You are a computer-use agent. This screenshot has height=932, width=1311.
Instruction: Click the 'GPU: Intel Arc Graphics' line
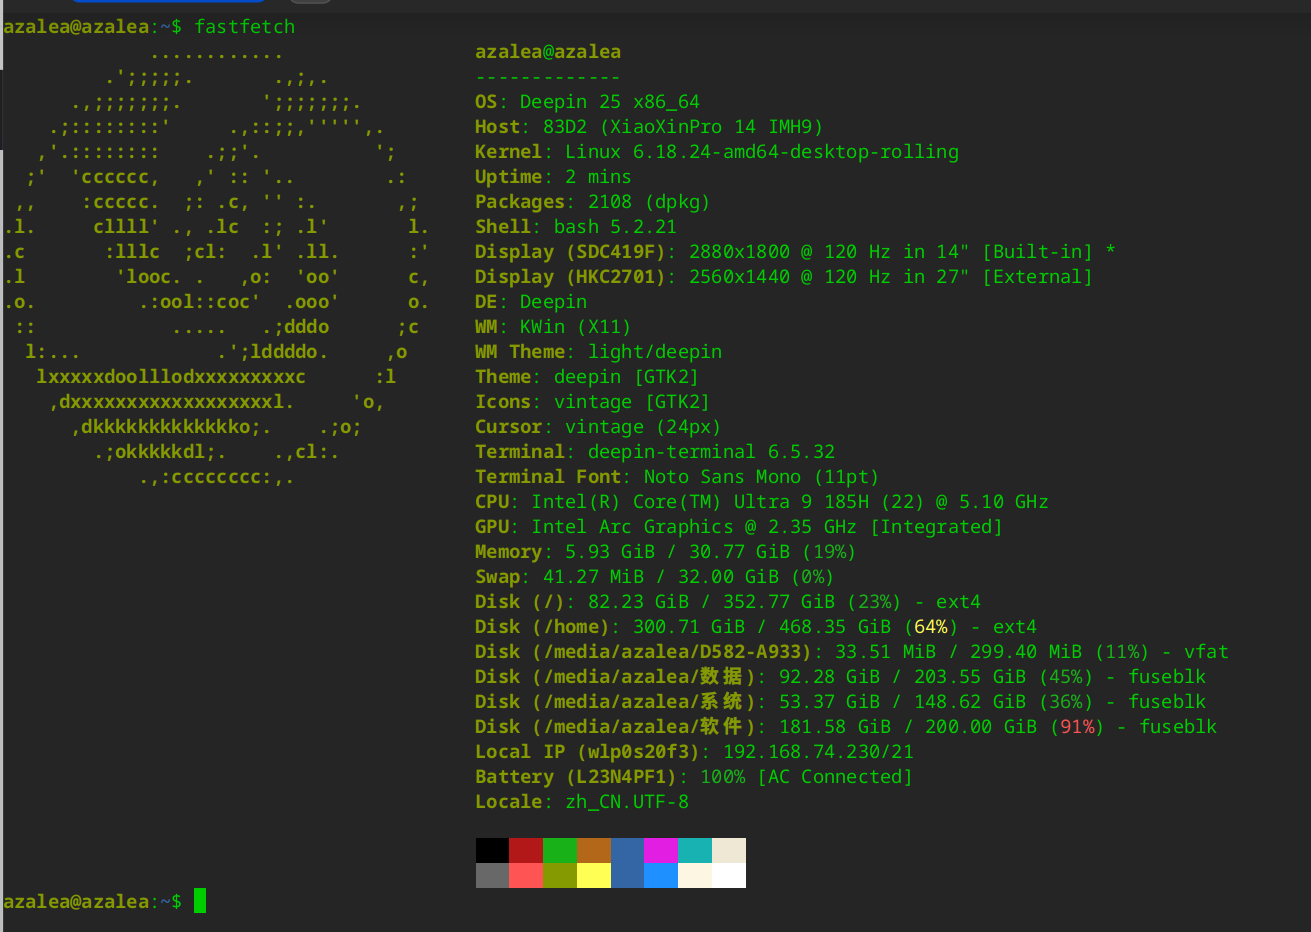[x=739, y=527]
